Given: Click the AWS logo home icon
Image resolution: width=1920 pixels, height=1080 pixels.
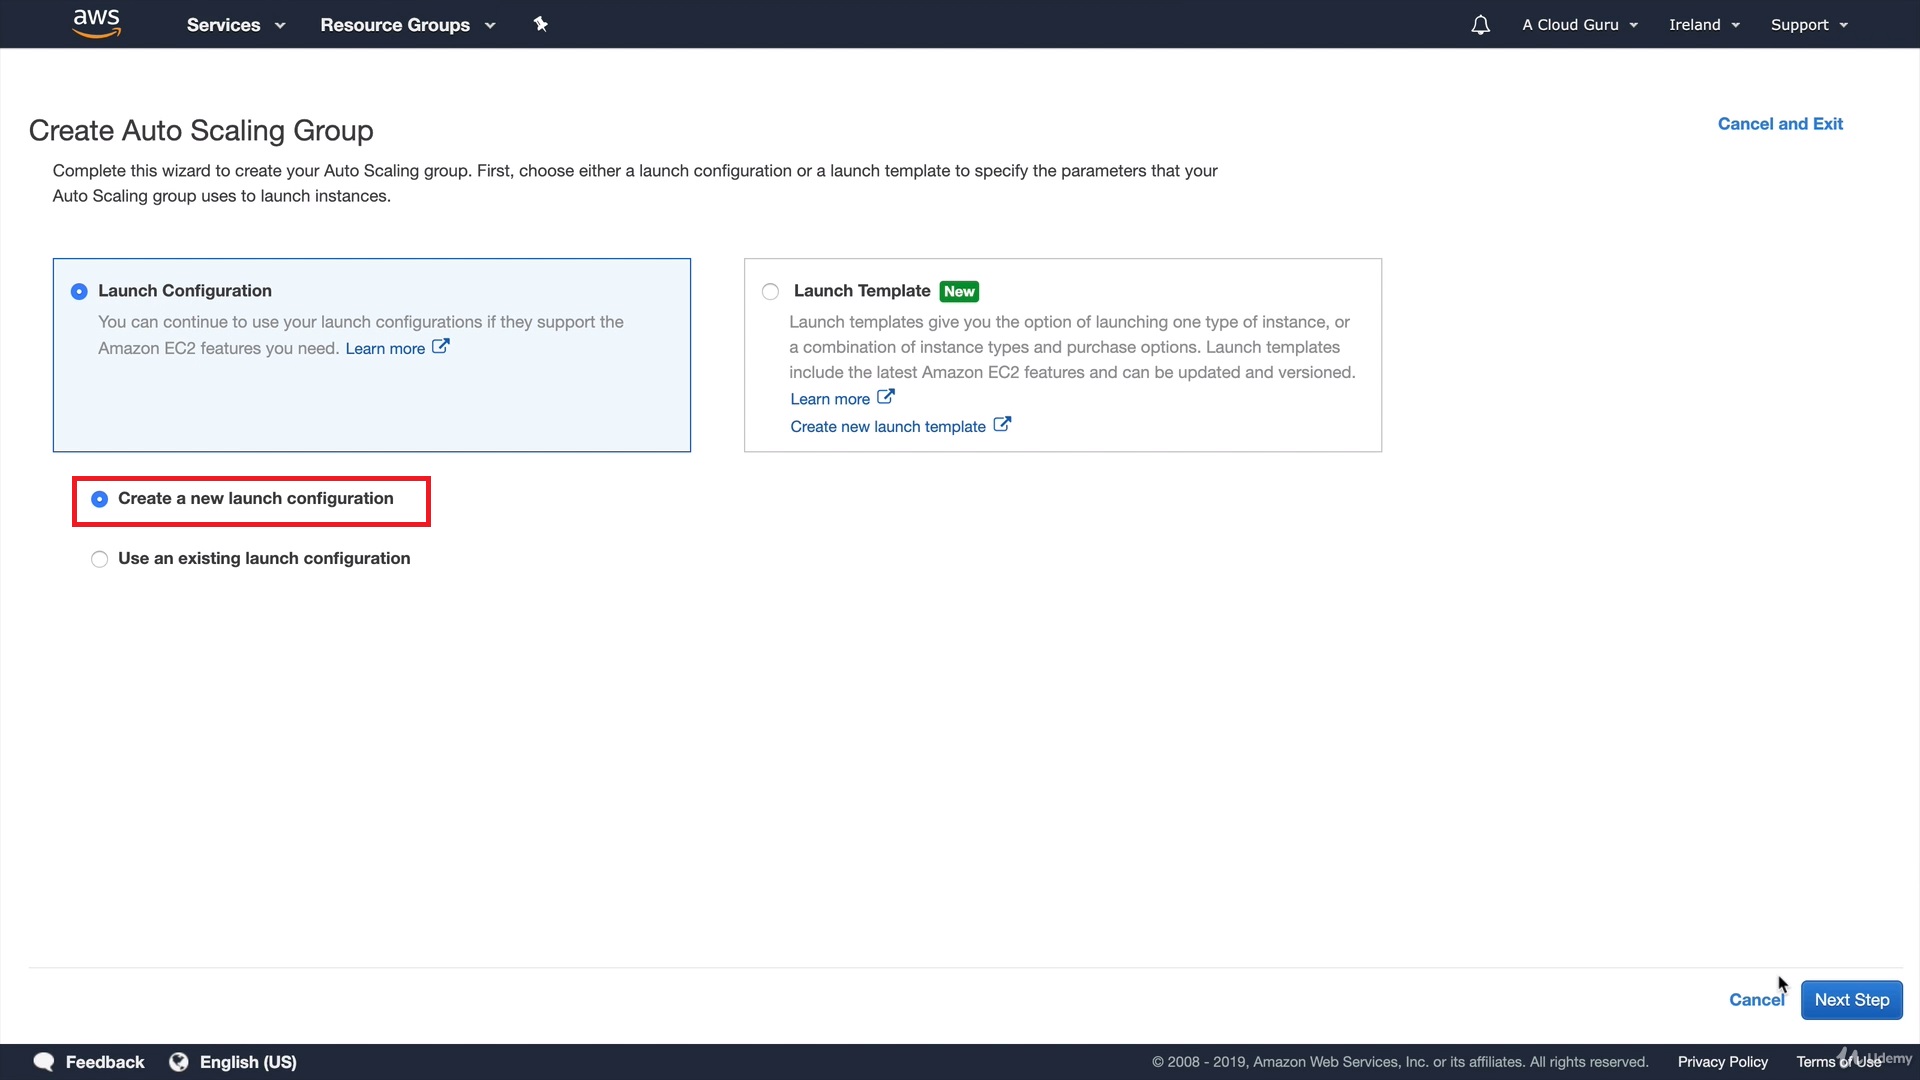Looking at the screenshot, I should pos(96,23).
